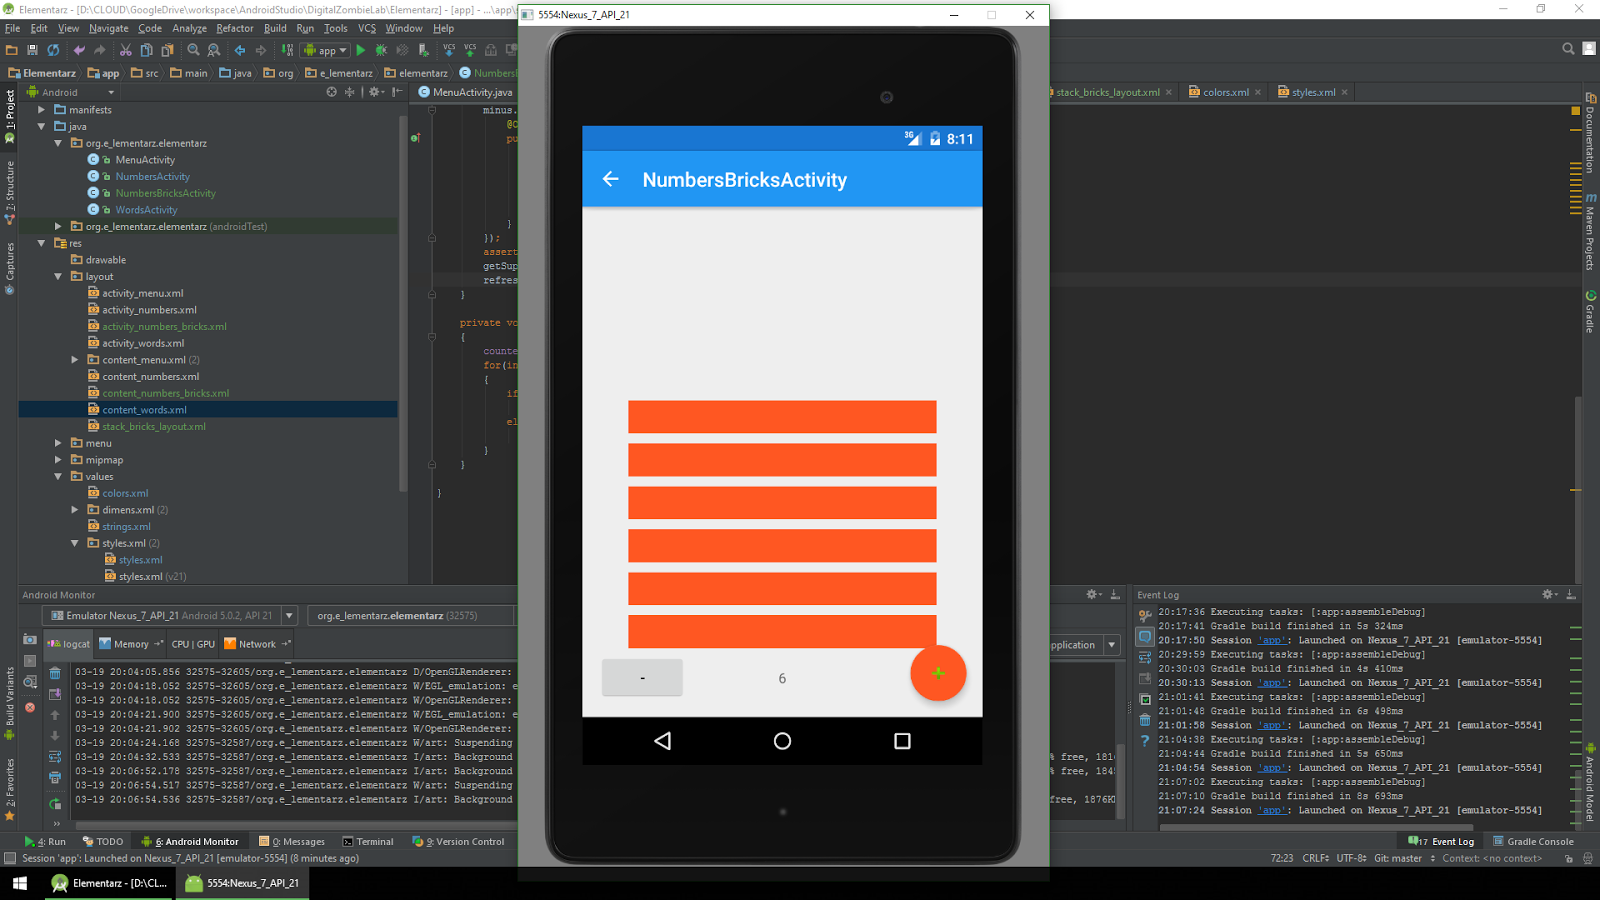This screenshot has width=1600, height=900.
Task: Open NumbersBricksActivity class in tree
Action: [x=165, y=193]
